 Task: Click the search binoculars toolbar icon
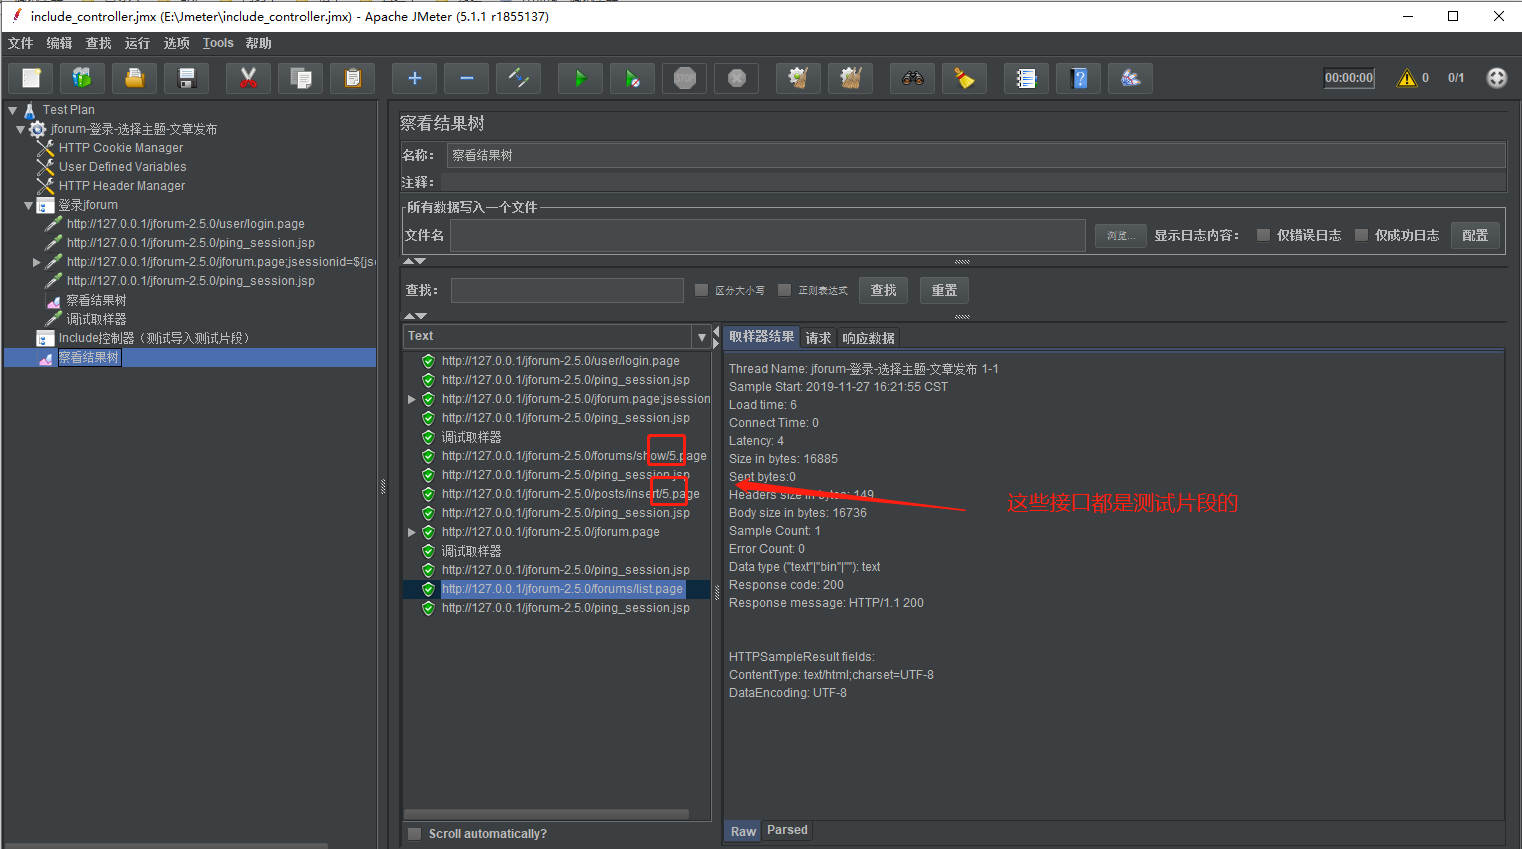pos(911,77)
